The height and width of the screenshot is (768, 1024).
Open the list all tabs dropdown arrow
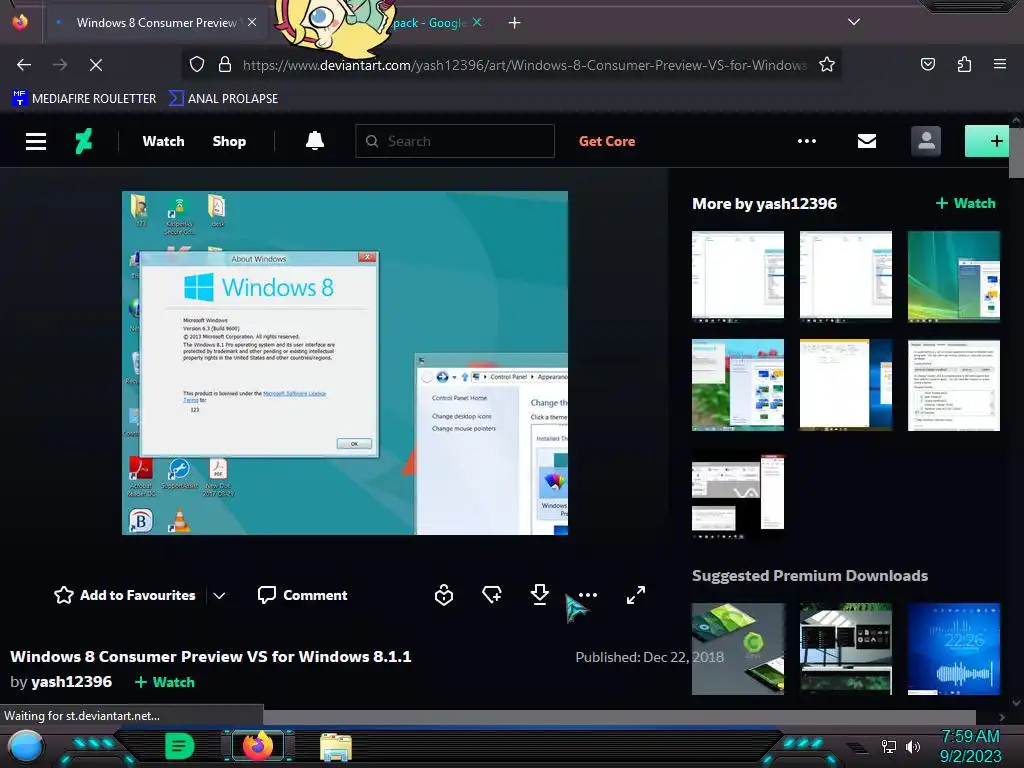pyautogui.click(x=854, y=22)
